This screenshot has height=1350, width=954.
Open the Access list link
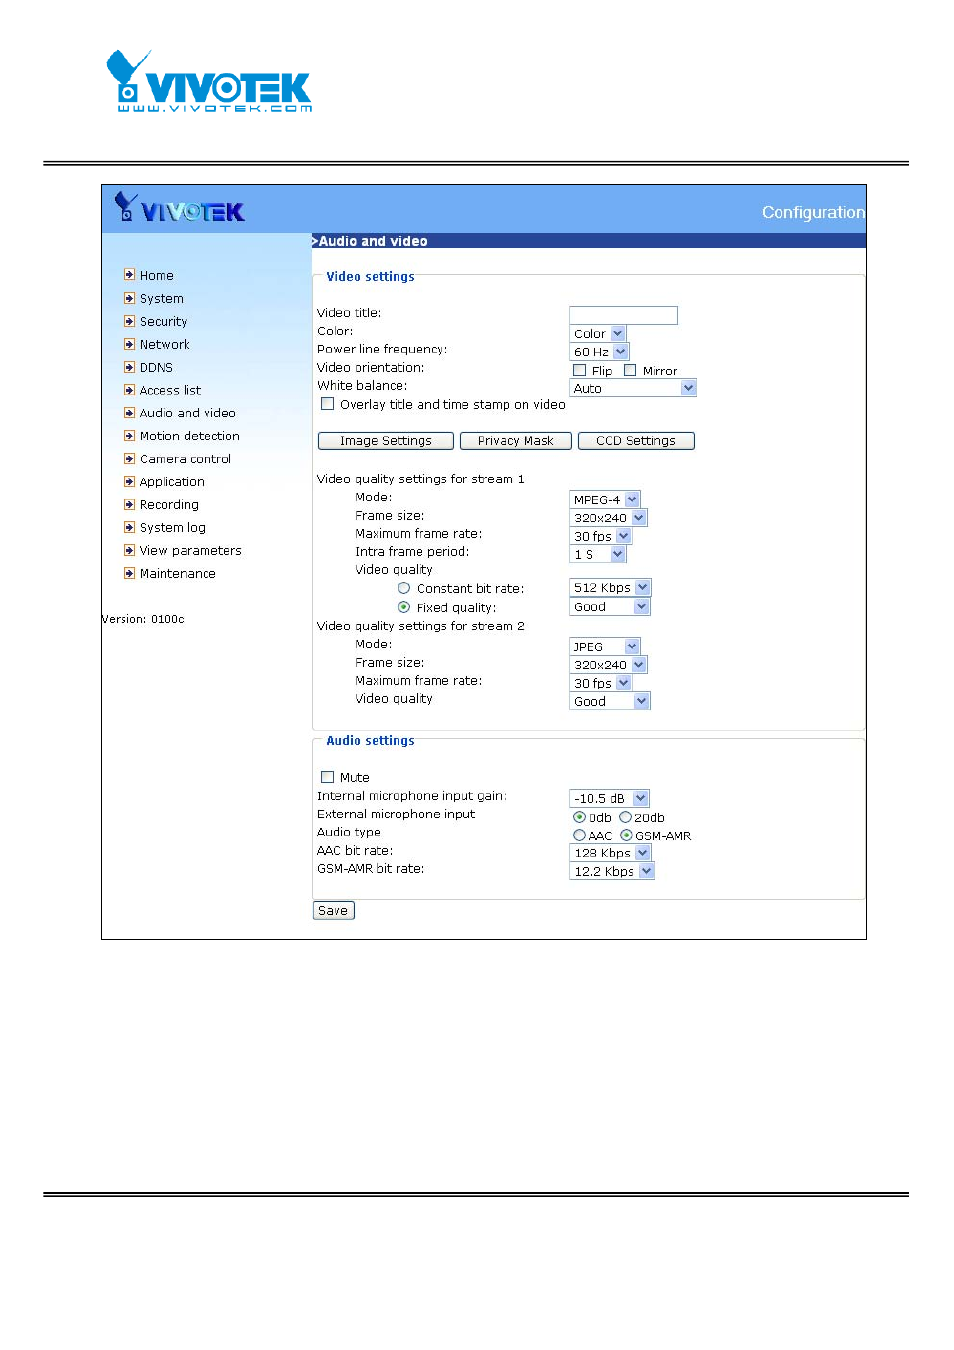pyautogui.click(x=170, y=390)
